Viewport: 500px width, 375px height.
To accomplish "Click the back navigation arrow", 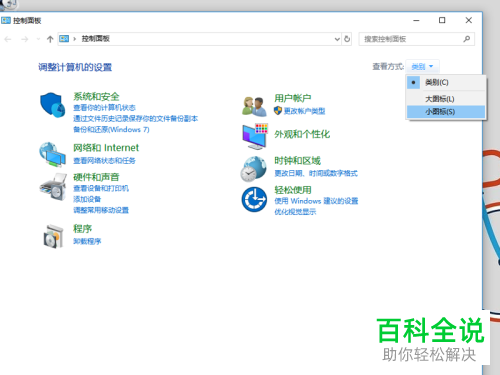I will tap(8, 39).
